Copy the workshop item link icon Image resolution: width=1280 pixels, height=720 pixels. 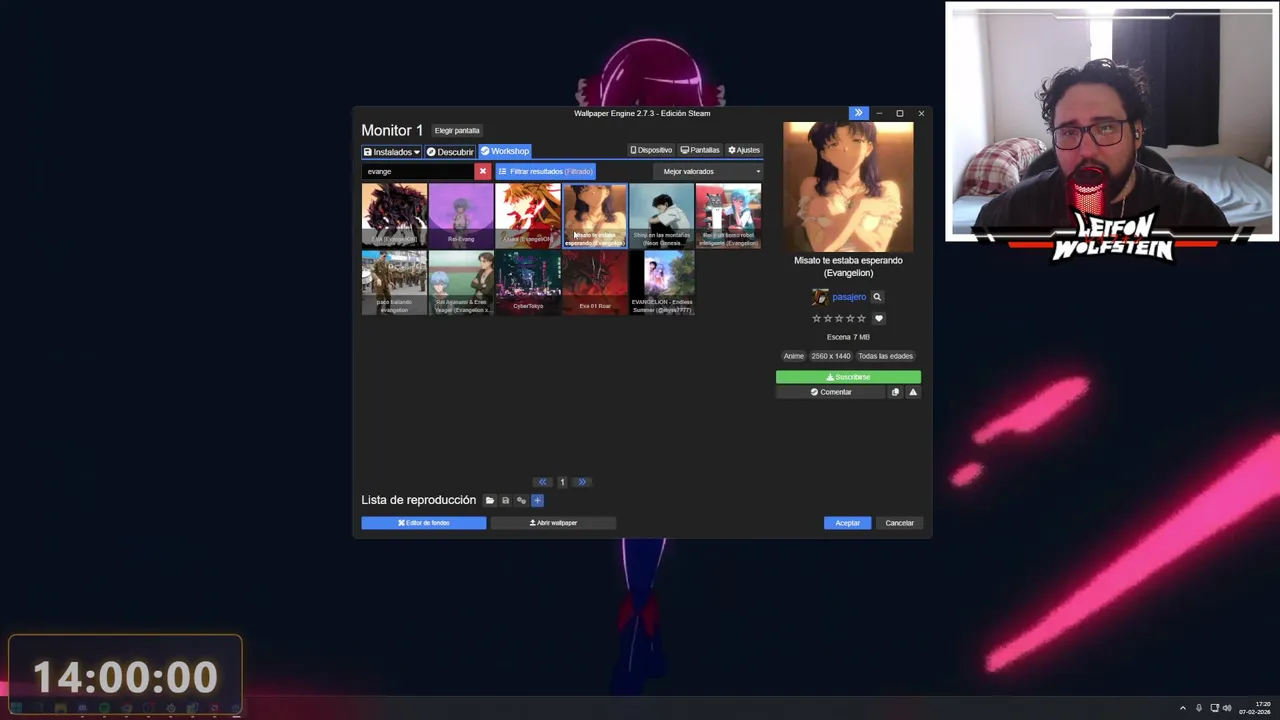click(x=895, y=392)
